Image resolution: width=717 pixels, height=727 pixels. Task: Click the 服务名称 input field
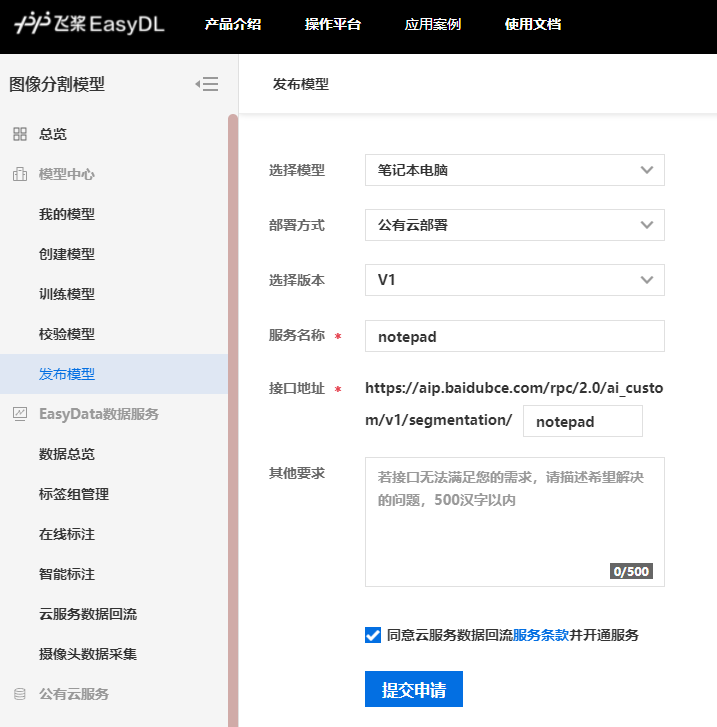(x=514, y=337)
